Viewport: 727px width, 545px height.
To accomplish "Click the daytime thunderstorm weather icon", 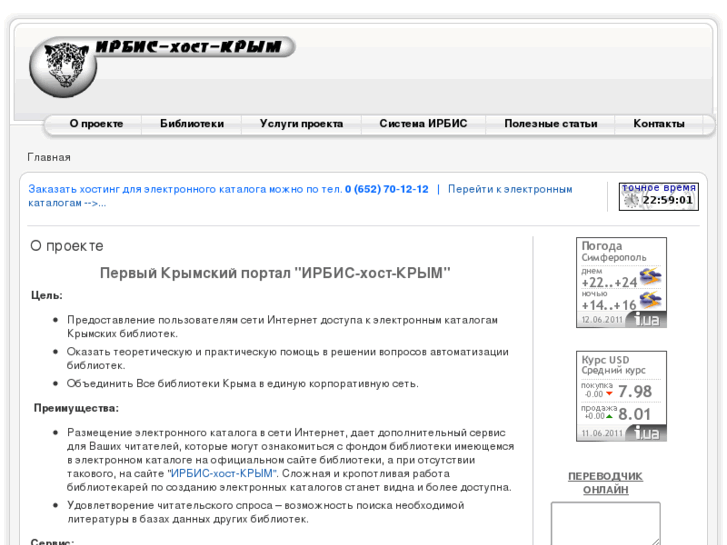I will point(650,277).
